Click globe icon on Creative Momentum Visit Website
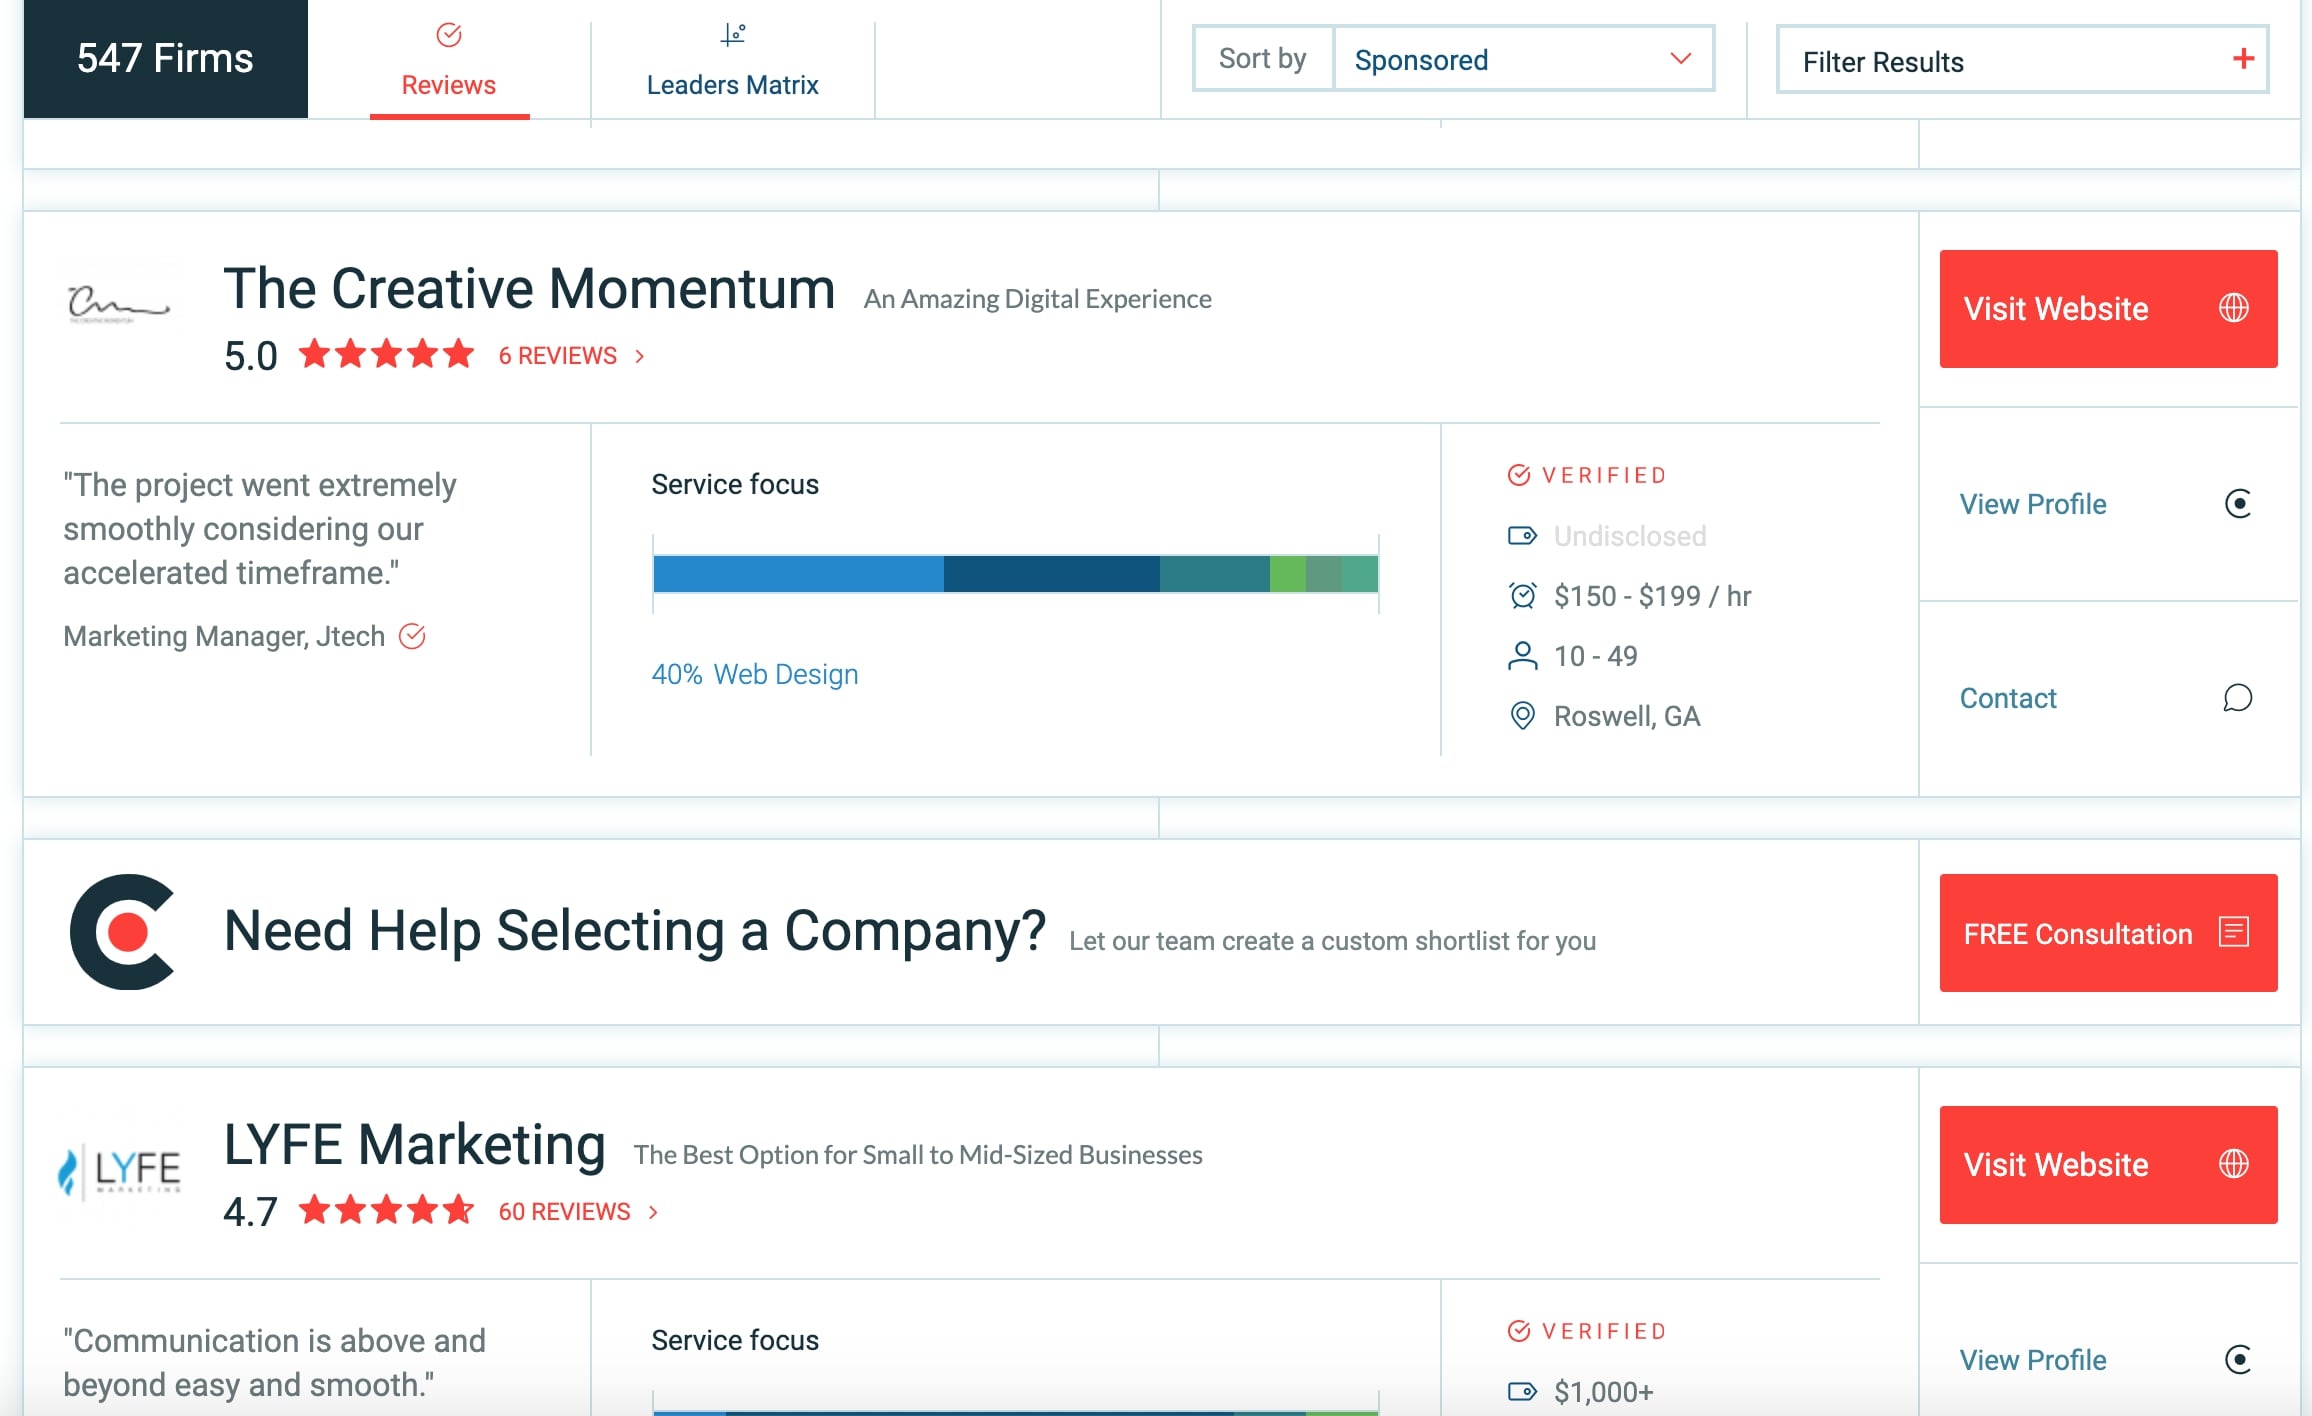Image resolution: width=2312 pixels, height=1416 pixels. 2233,308
